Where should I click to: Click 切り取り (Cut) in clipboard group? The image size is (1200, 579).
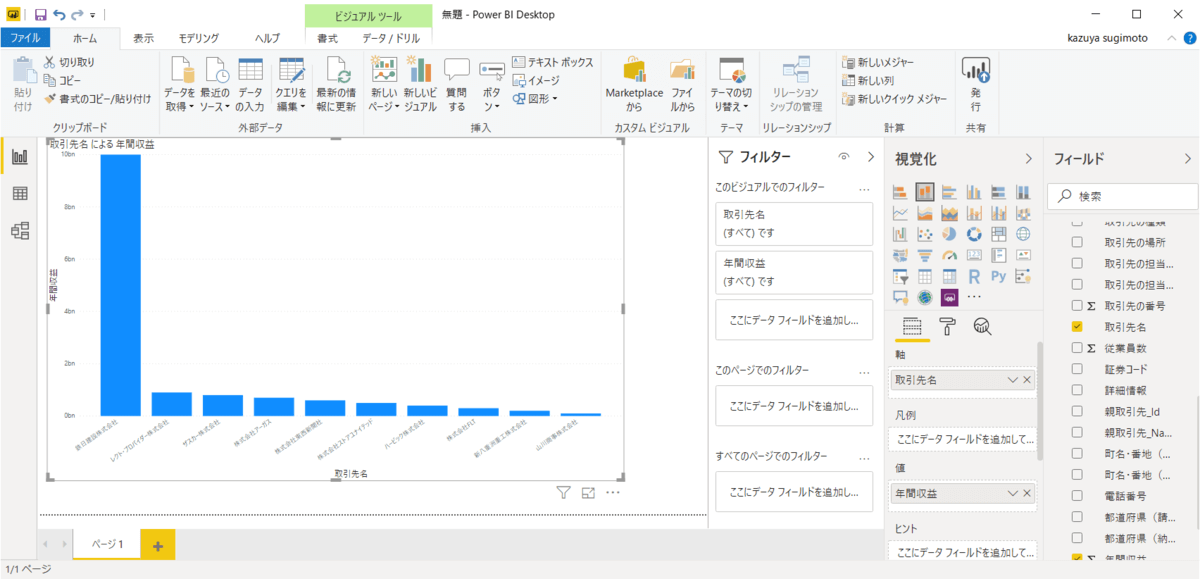pos(69,62)
